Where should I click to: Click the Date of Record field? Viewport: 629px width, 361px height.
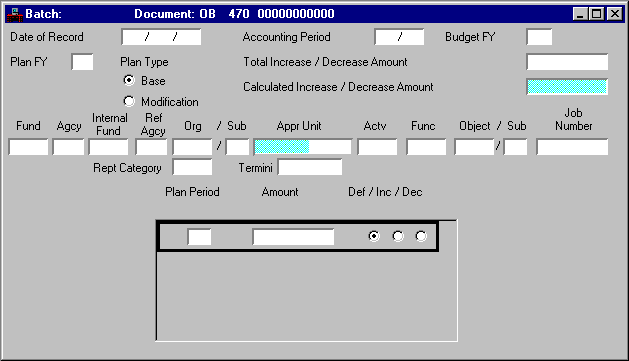point(161,37)
